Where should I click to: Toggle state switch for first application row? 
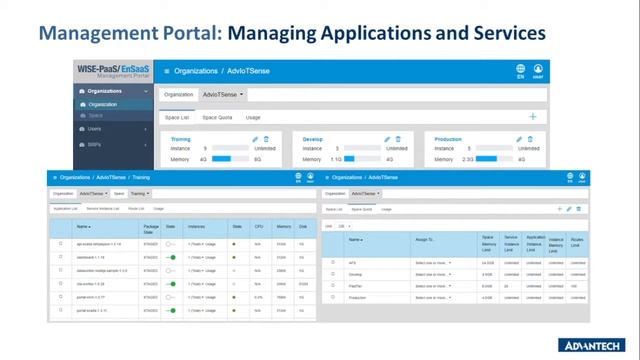tap(170, 244)
